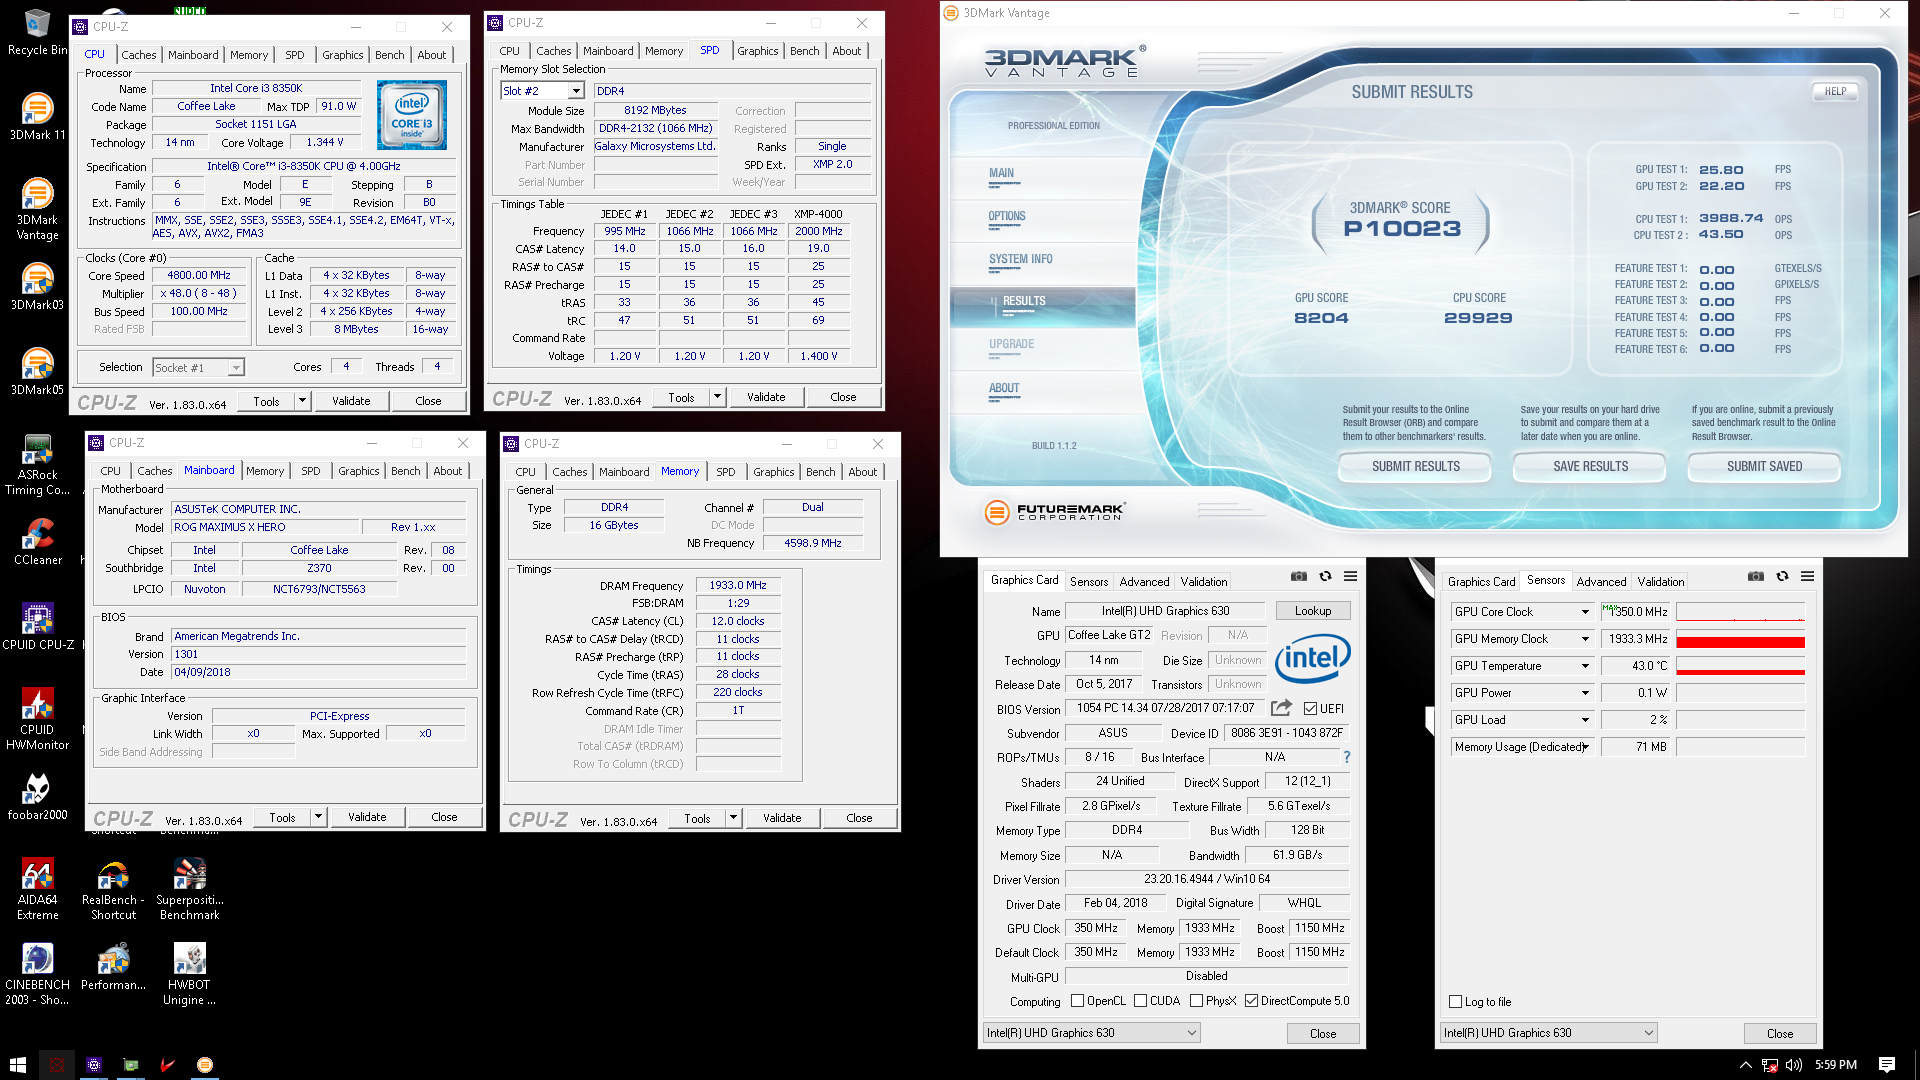
Task: Select the CCleaner desktop icon
Action: click(37, 542)
